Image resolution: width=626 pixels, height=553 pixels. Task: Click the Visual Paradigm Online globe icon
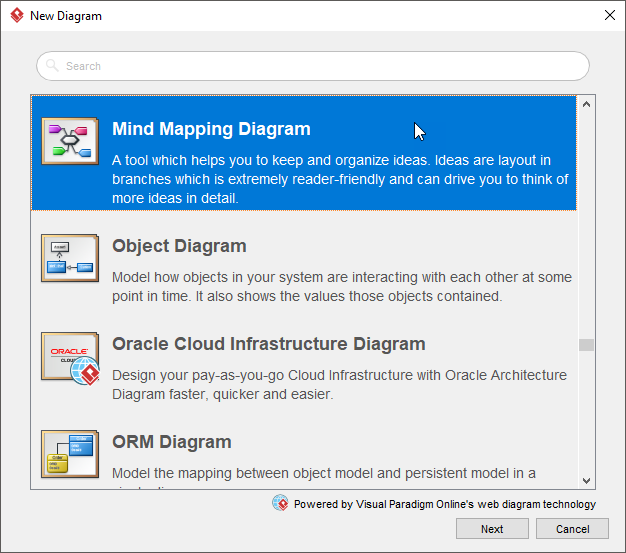280,503
